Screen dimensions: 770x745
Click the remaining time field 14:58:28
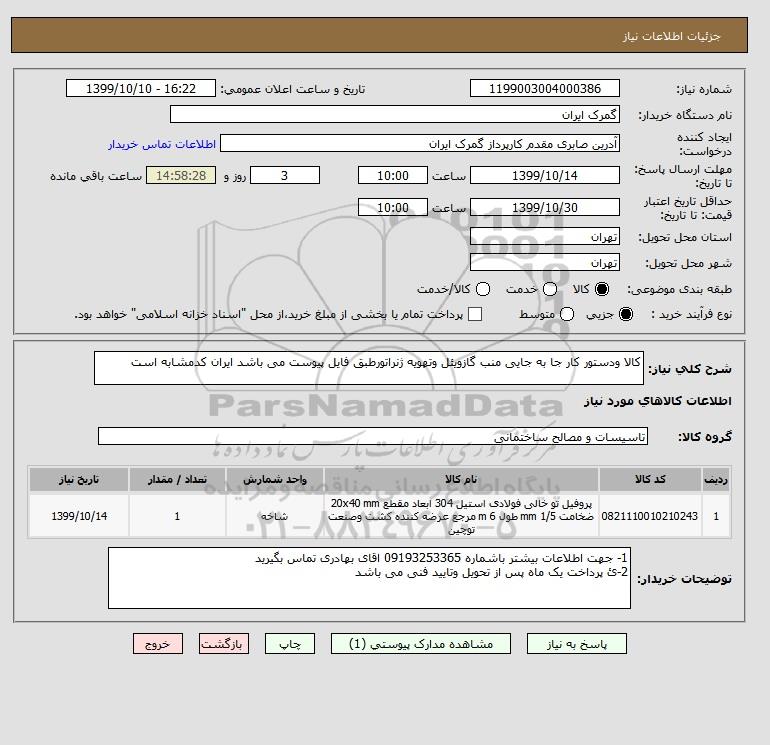181,175
